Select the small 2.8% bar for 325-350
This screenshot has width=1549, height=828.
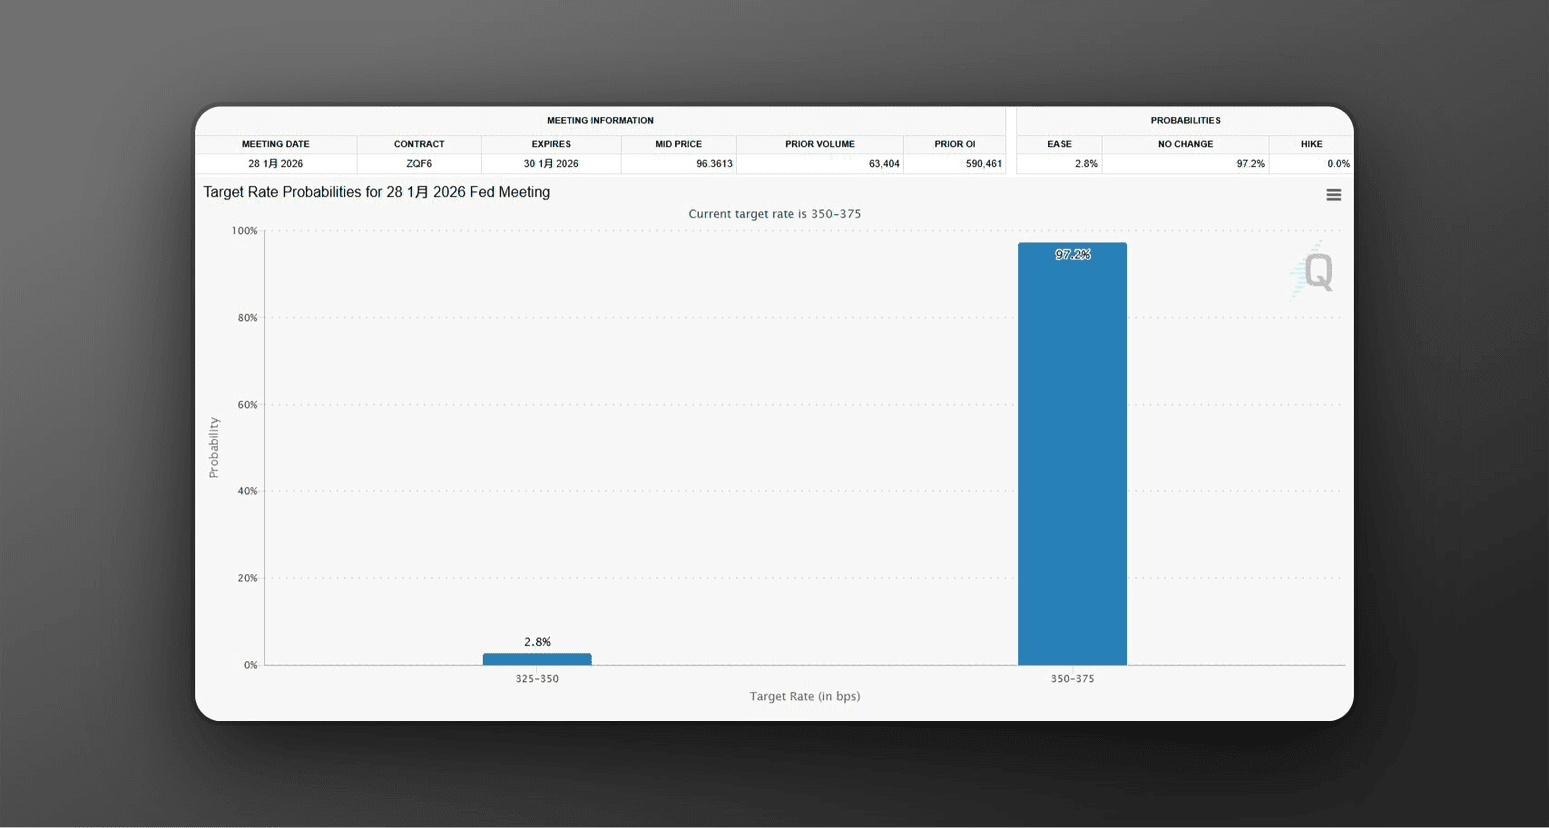pyautogui.click(x=537, y=659)
